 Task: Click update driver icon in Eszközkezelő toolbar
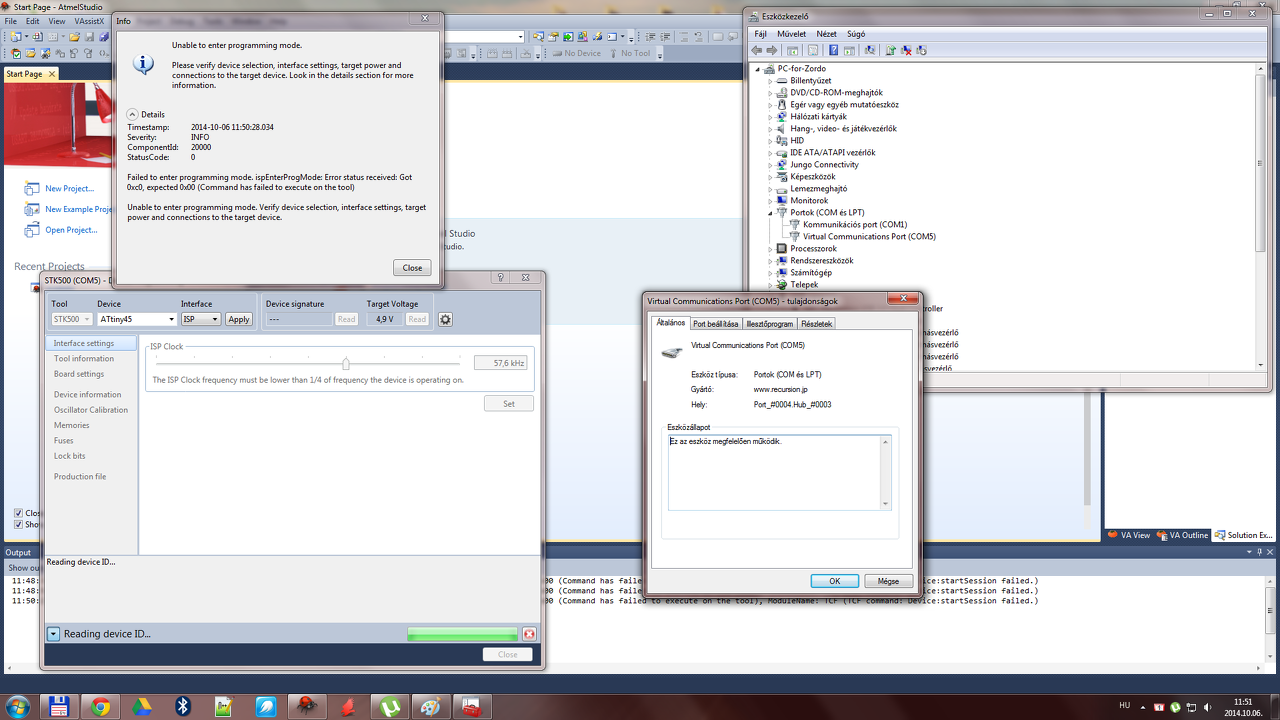click(890, 50)
